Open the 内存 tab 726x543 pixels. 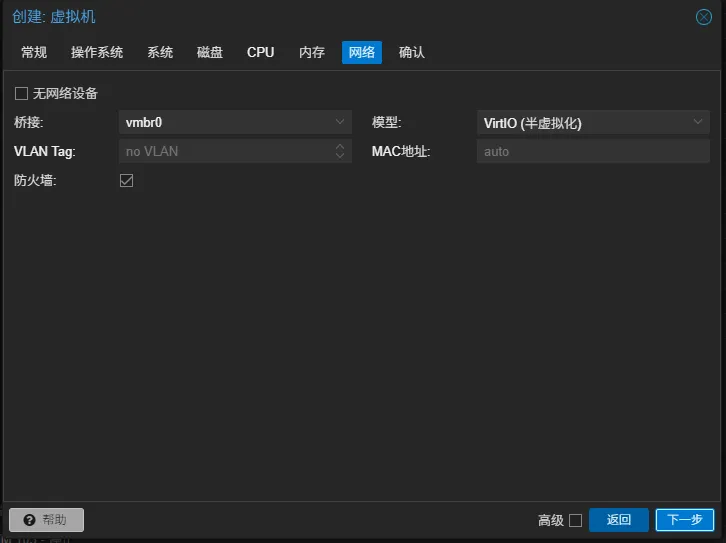tap(312, 52)
